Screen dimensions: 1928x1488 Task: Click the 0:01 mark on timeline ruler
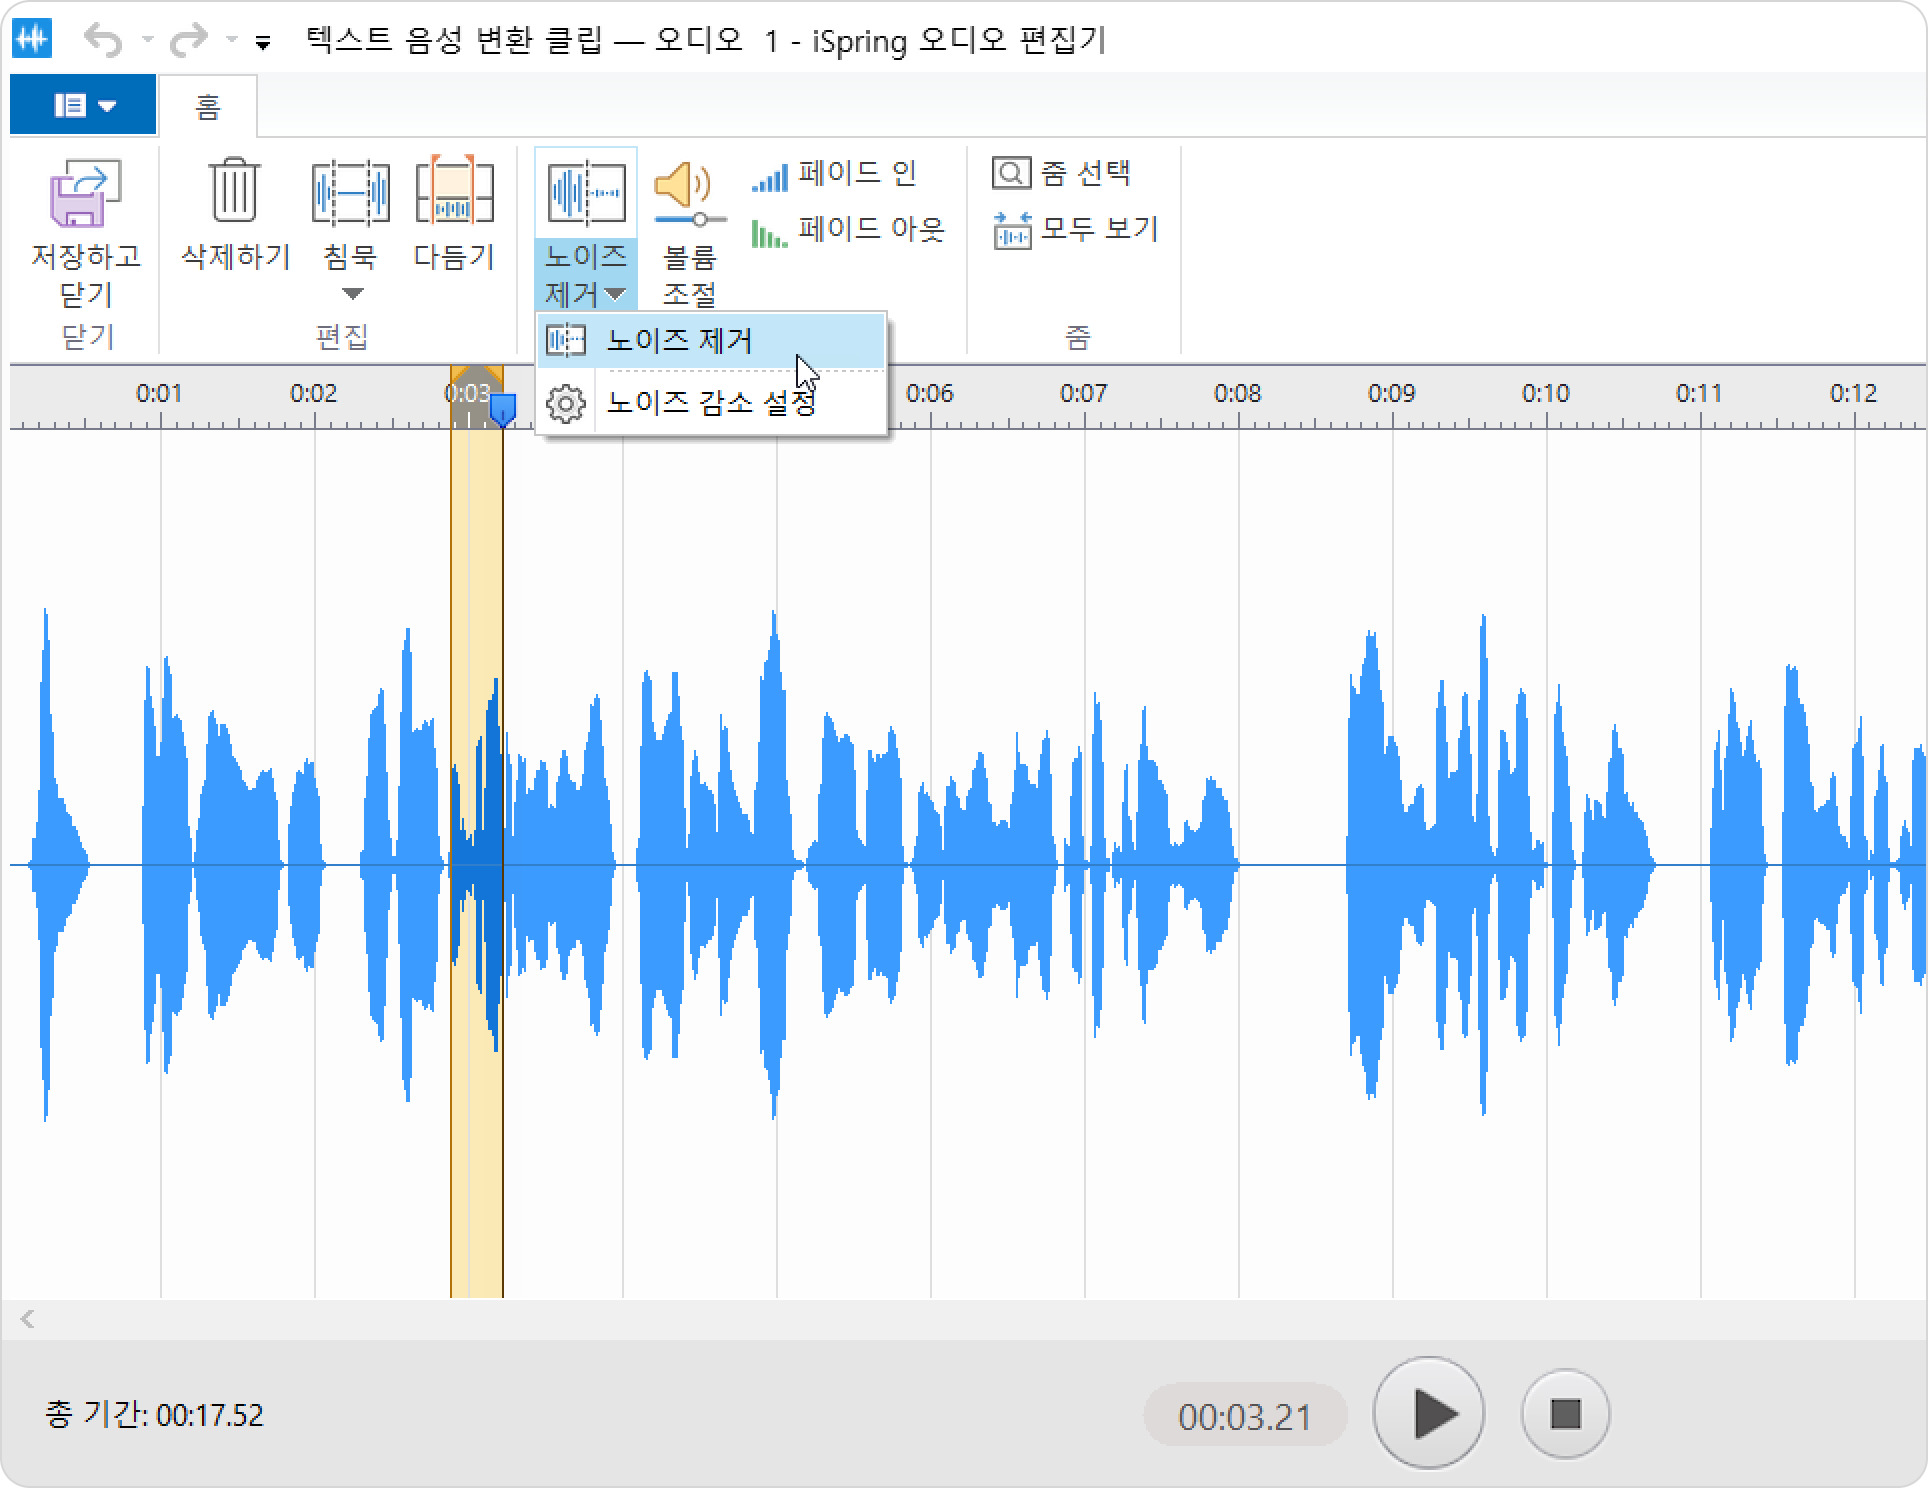coord(160,394)
